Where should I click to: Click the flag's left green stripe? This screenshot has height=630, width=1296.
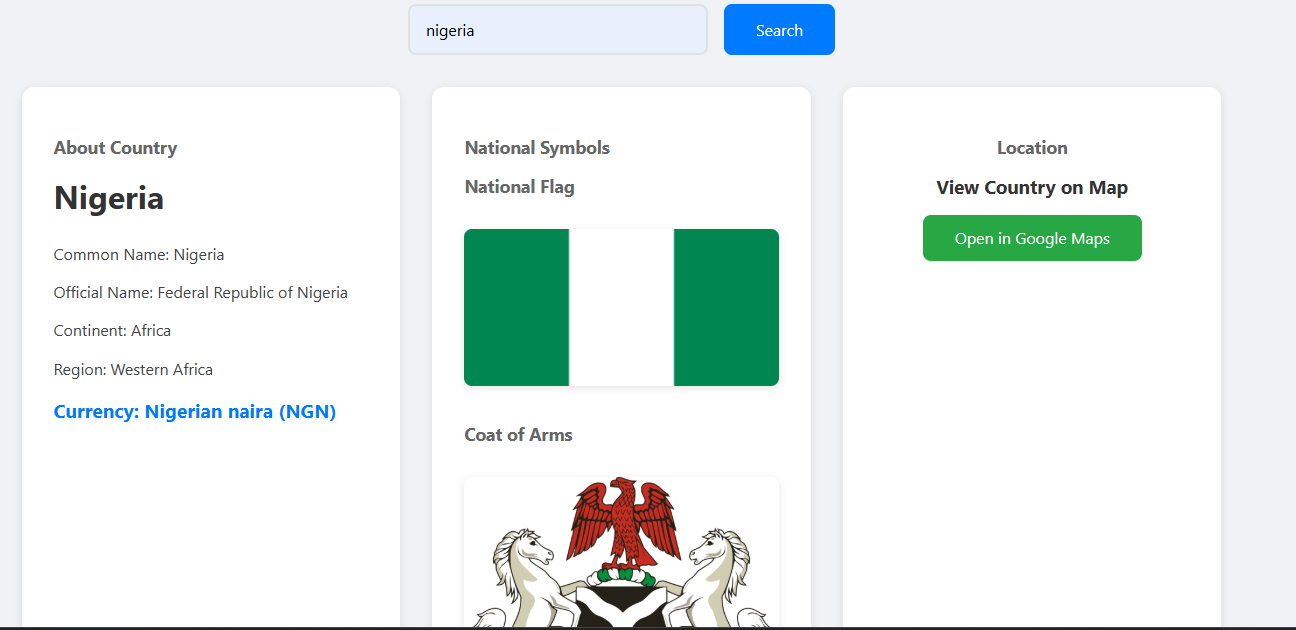(516, 307)
